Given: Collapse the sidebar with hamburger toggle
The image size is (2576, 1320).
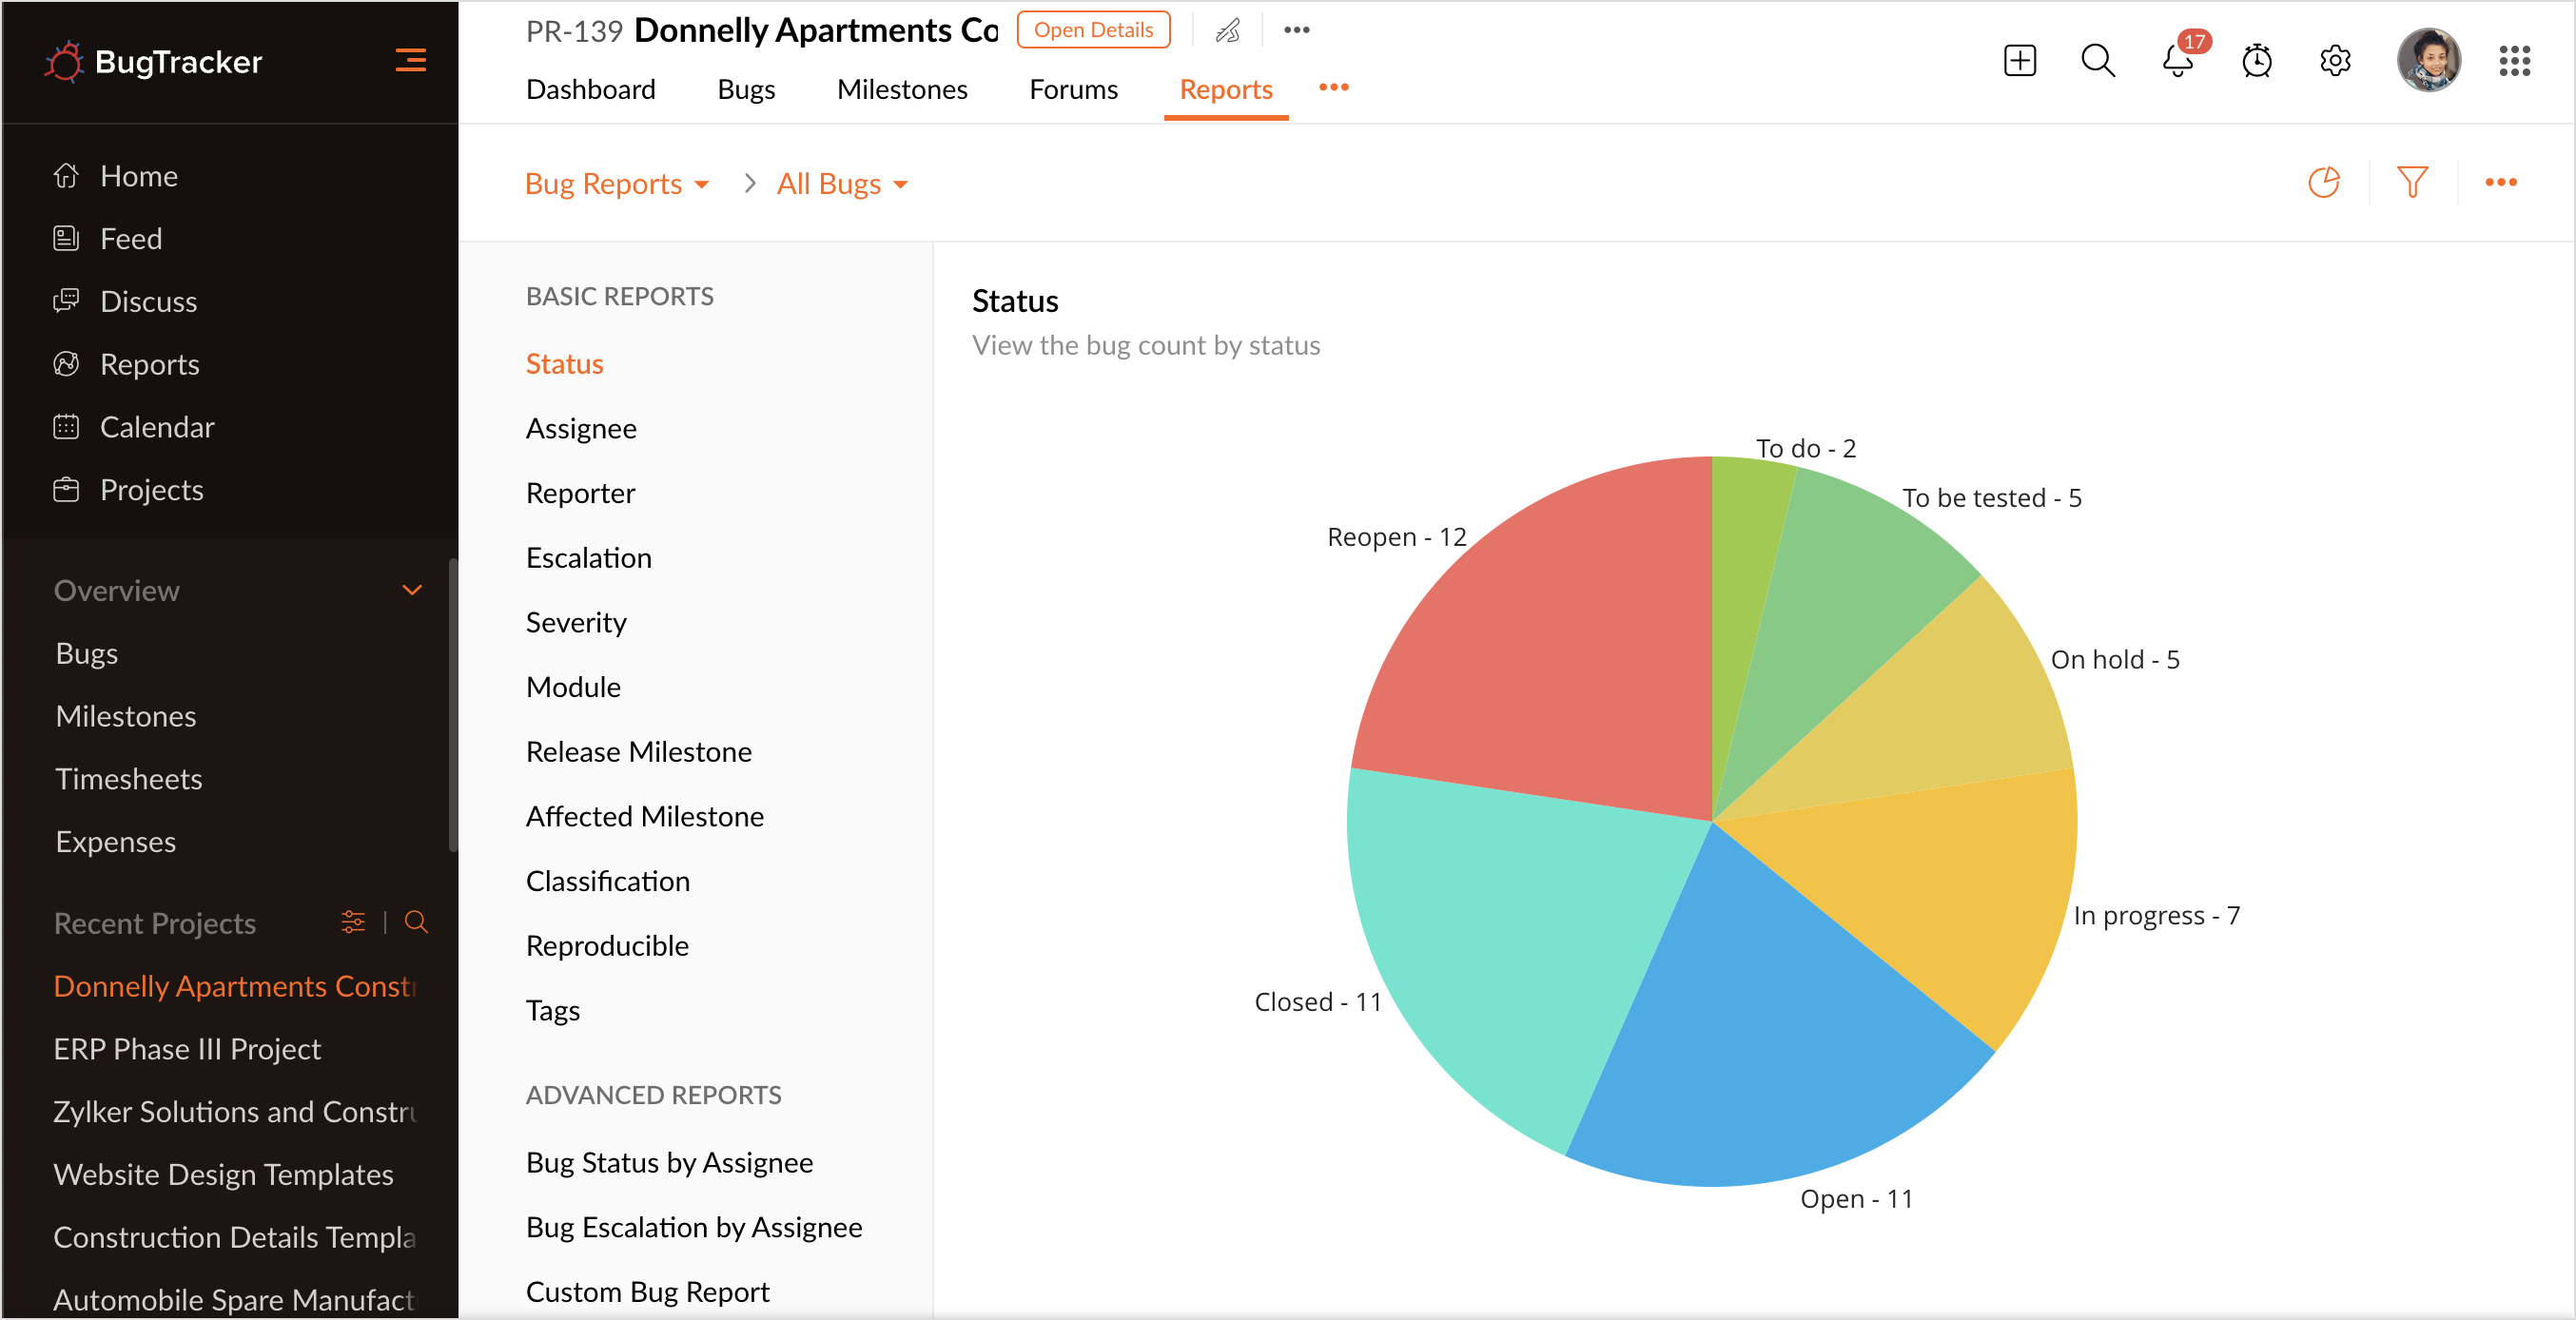Looking at the screenshot, I should click(410, 61).
